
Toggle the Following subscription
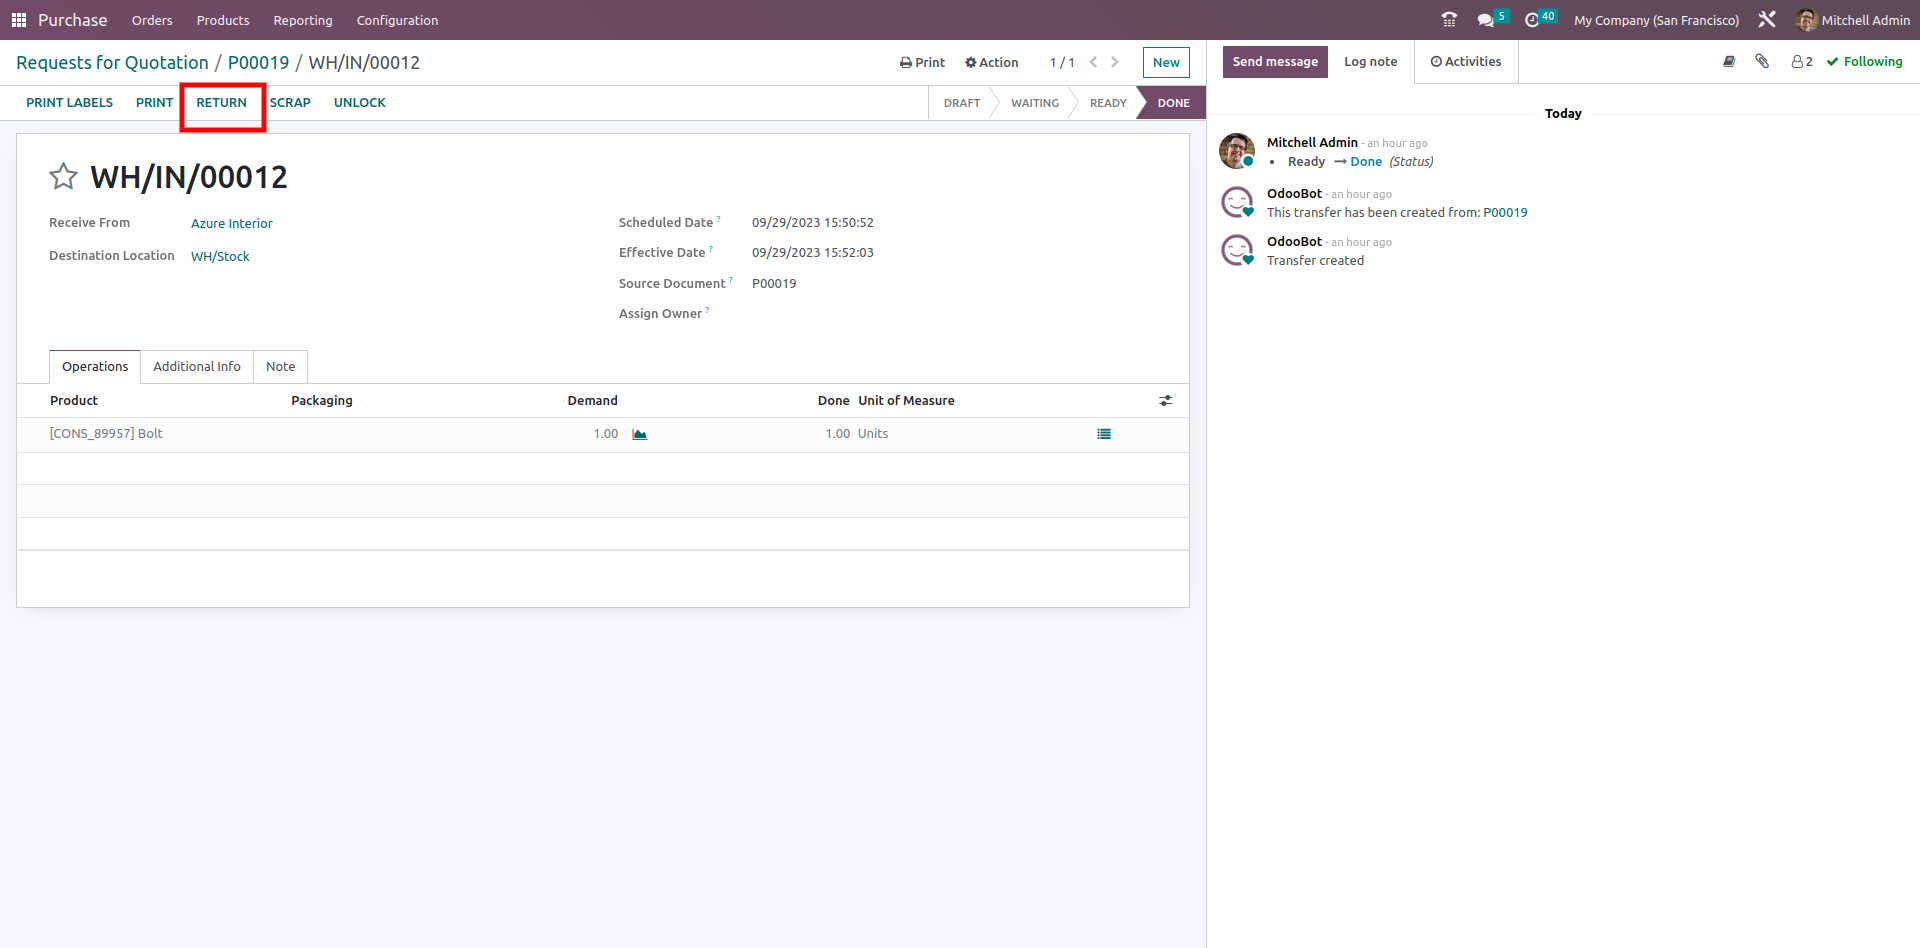tap(1865, 62)
